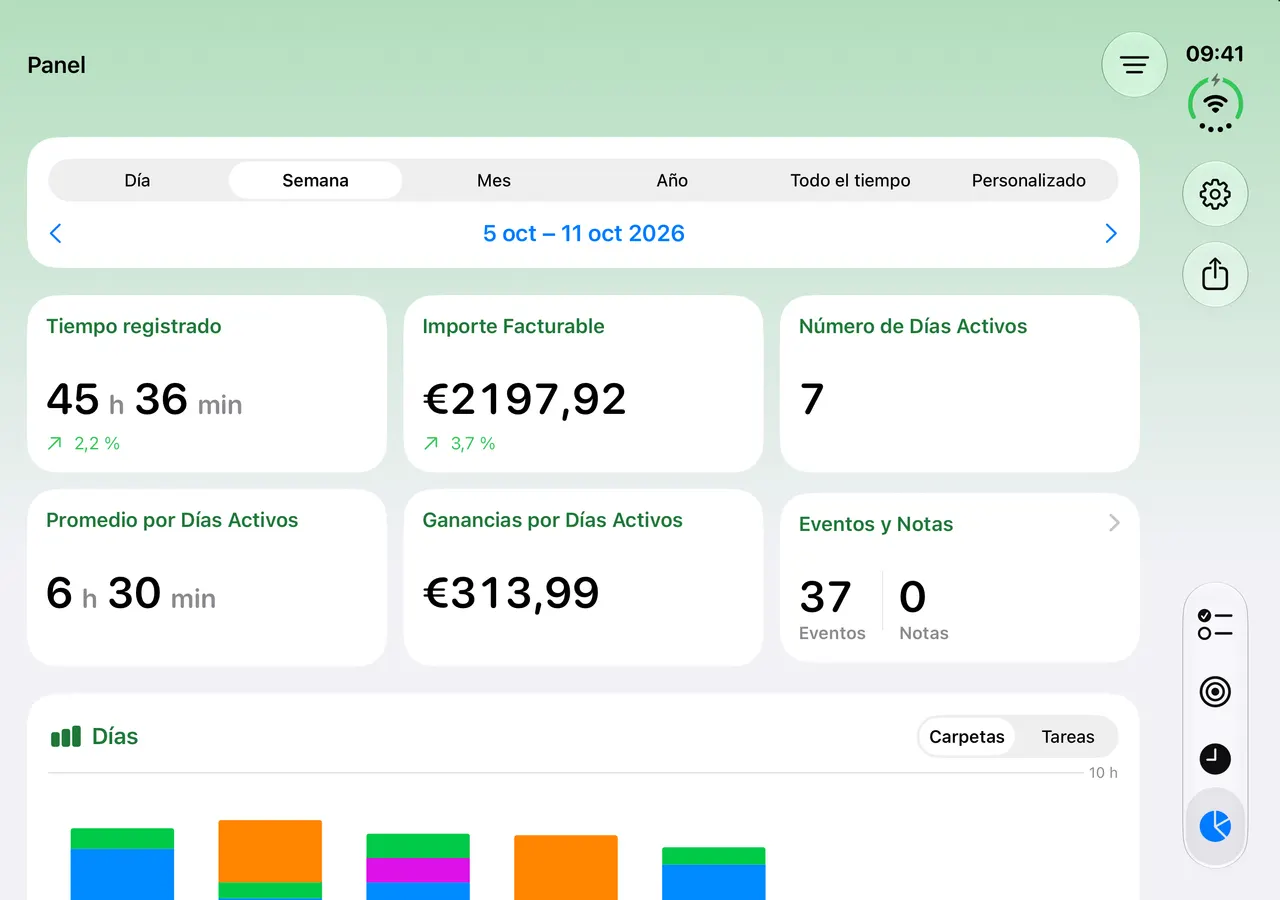Go to the next week arrow

click(1111, 233)
